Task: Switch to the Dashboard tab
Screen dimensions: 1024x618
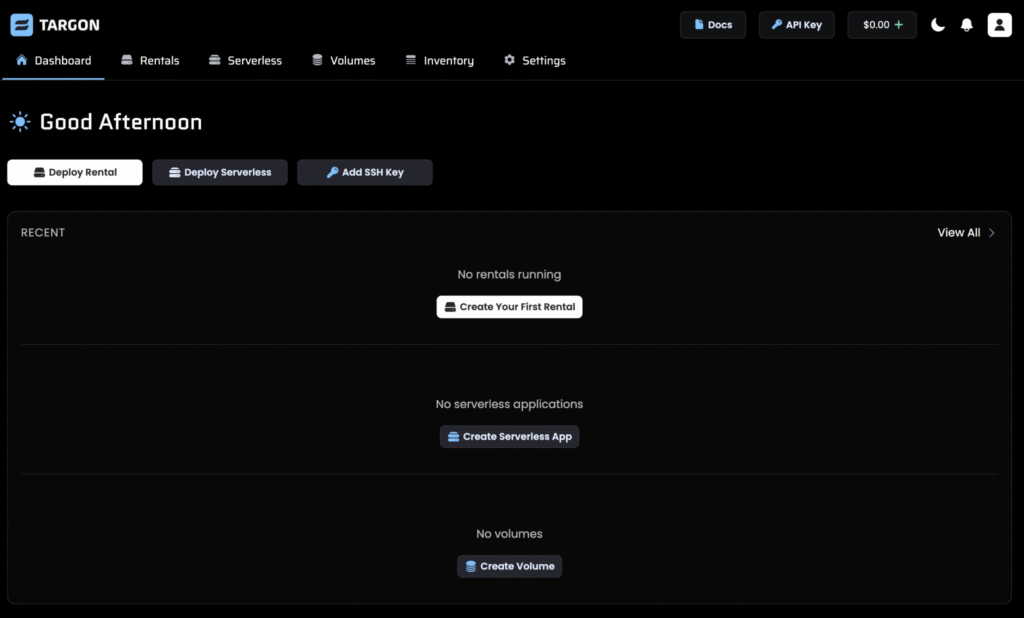Action: pyautogui.click(x=54, y=61)
